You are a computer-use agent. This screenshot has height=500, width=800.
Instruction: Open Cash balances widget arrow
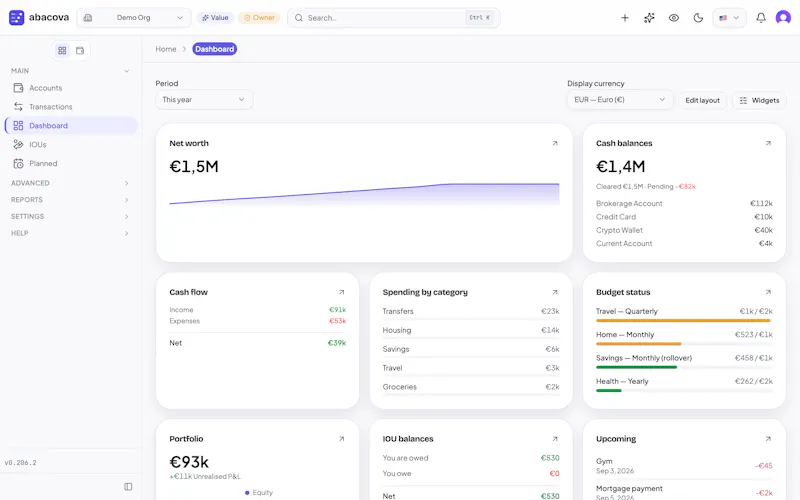tap(768, 143)
